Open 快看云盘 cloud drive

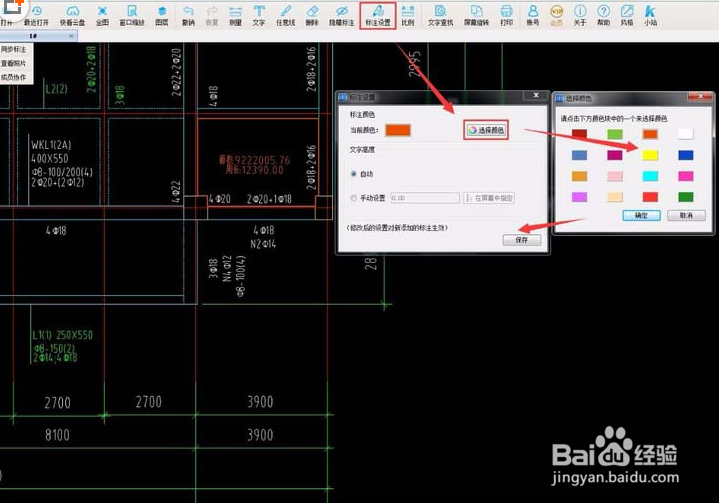(72, 15)
